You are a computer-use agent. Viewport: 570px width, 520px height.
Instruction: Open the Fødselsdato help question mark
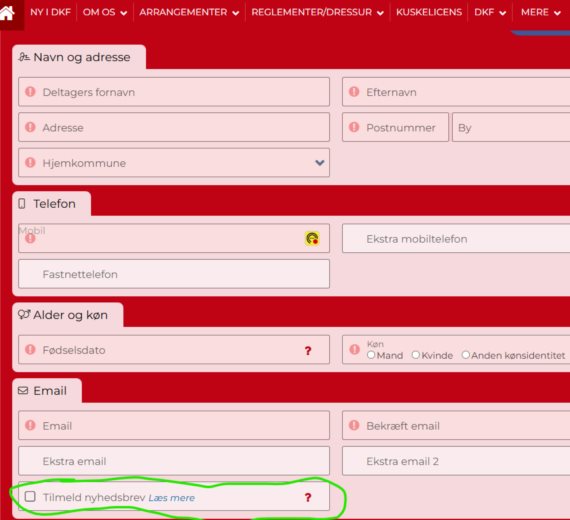point(308,351)
